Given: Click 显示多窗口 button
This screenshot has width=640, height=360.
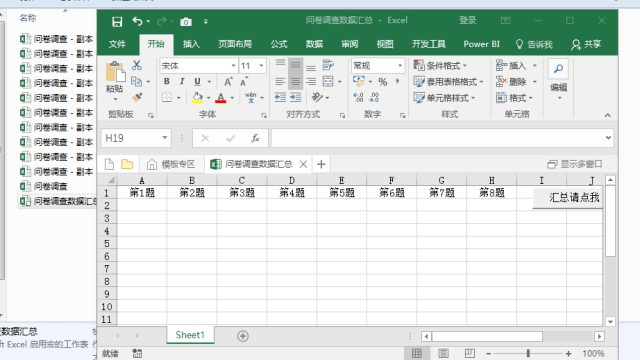Looking at the screenshot, I should [x=575, y=164].
